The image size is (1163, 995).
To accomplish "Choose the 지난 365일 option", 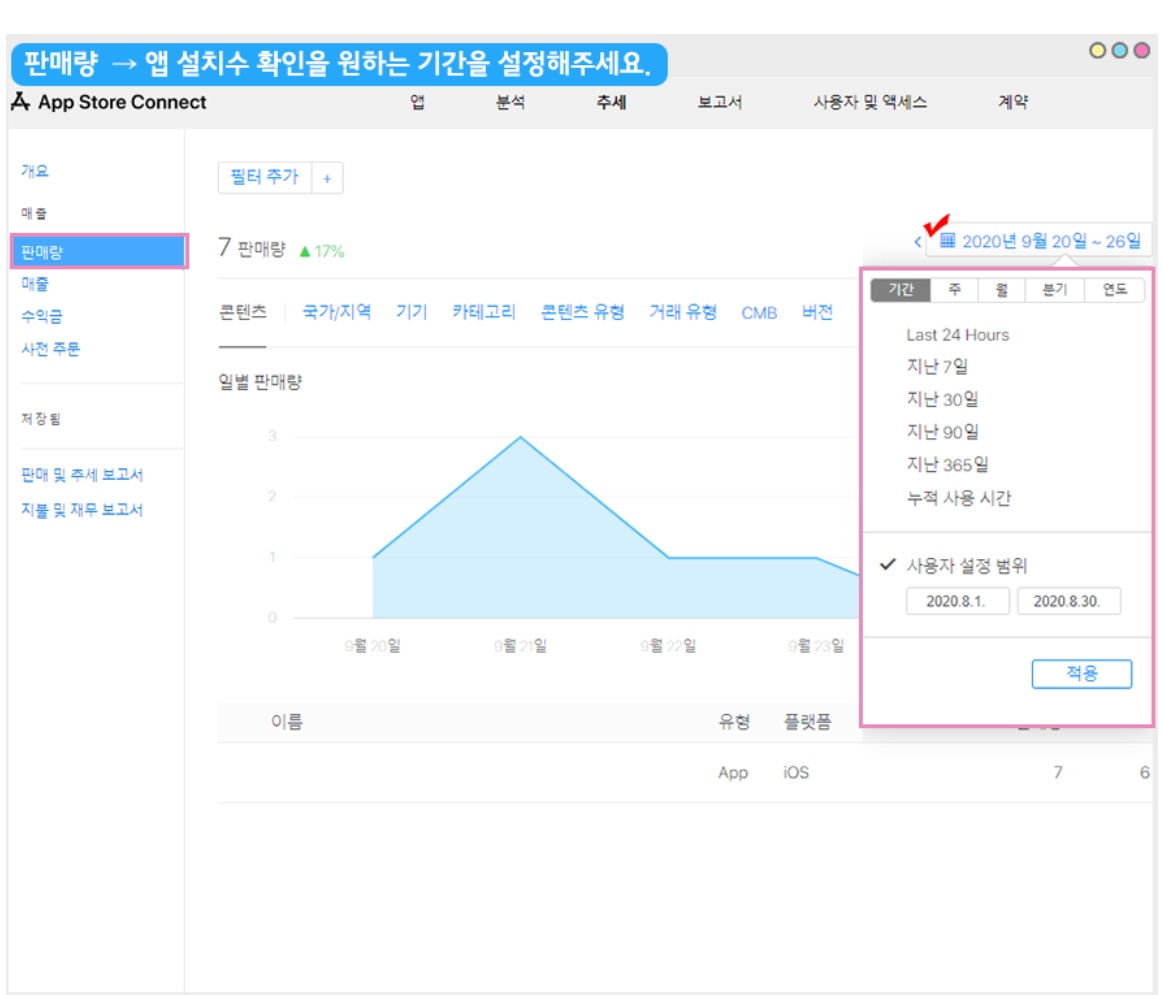I will pyautogui.click(x=947, y=464).
